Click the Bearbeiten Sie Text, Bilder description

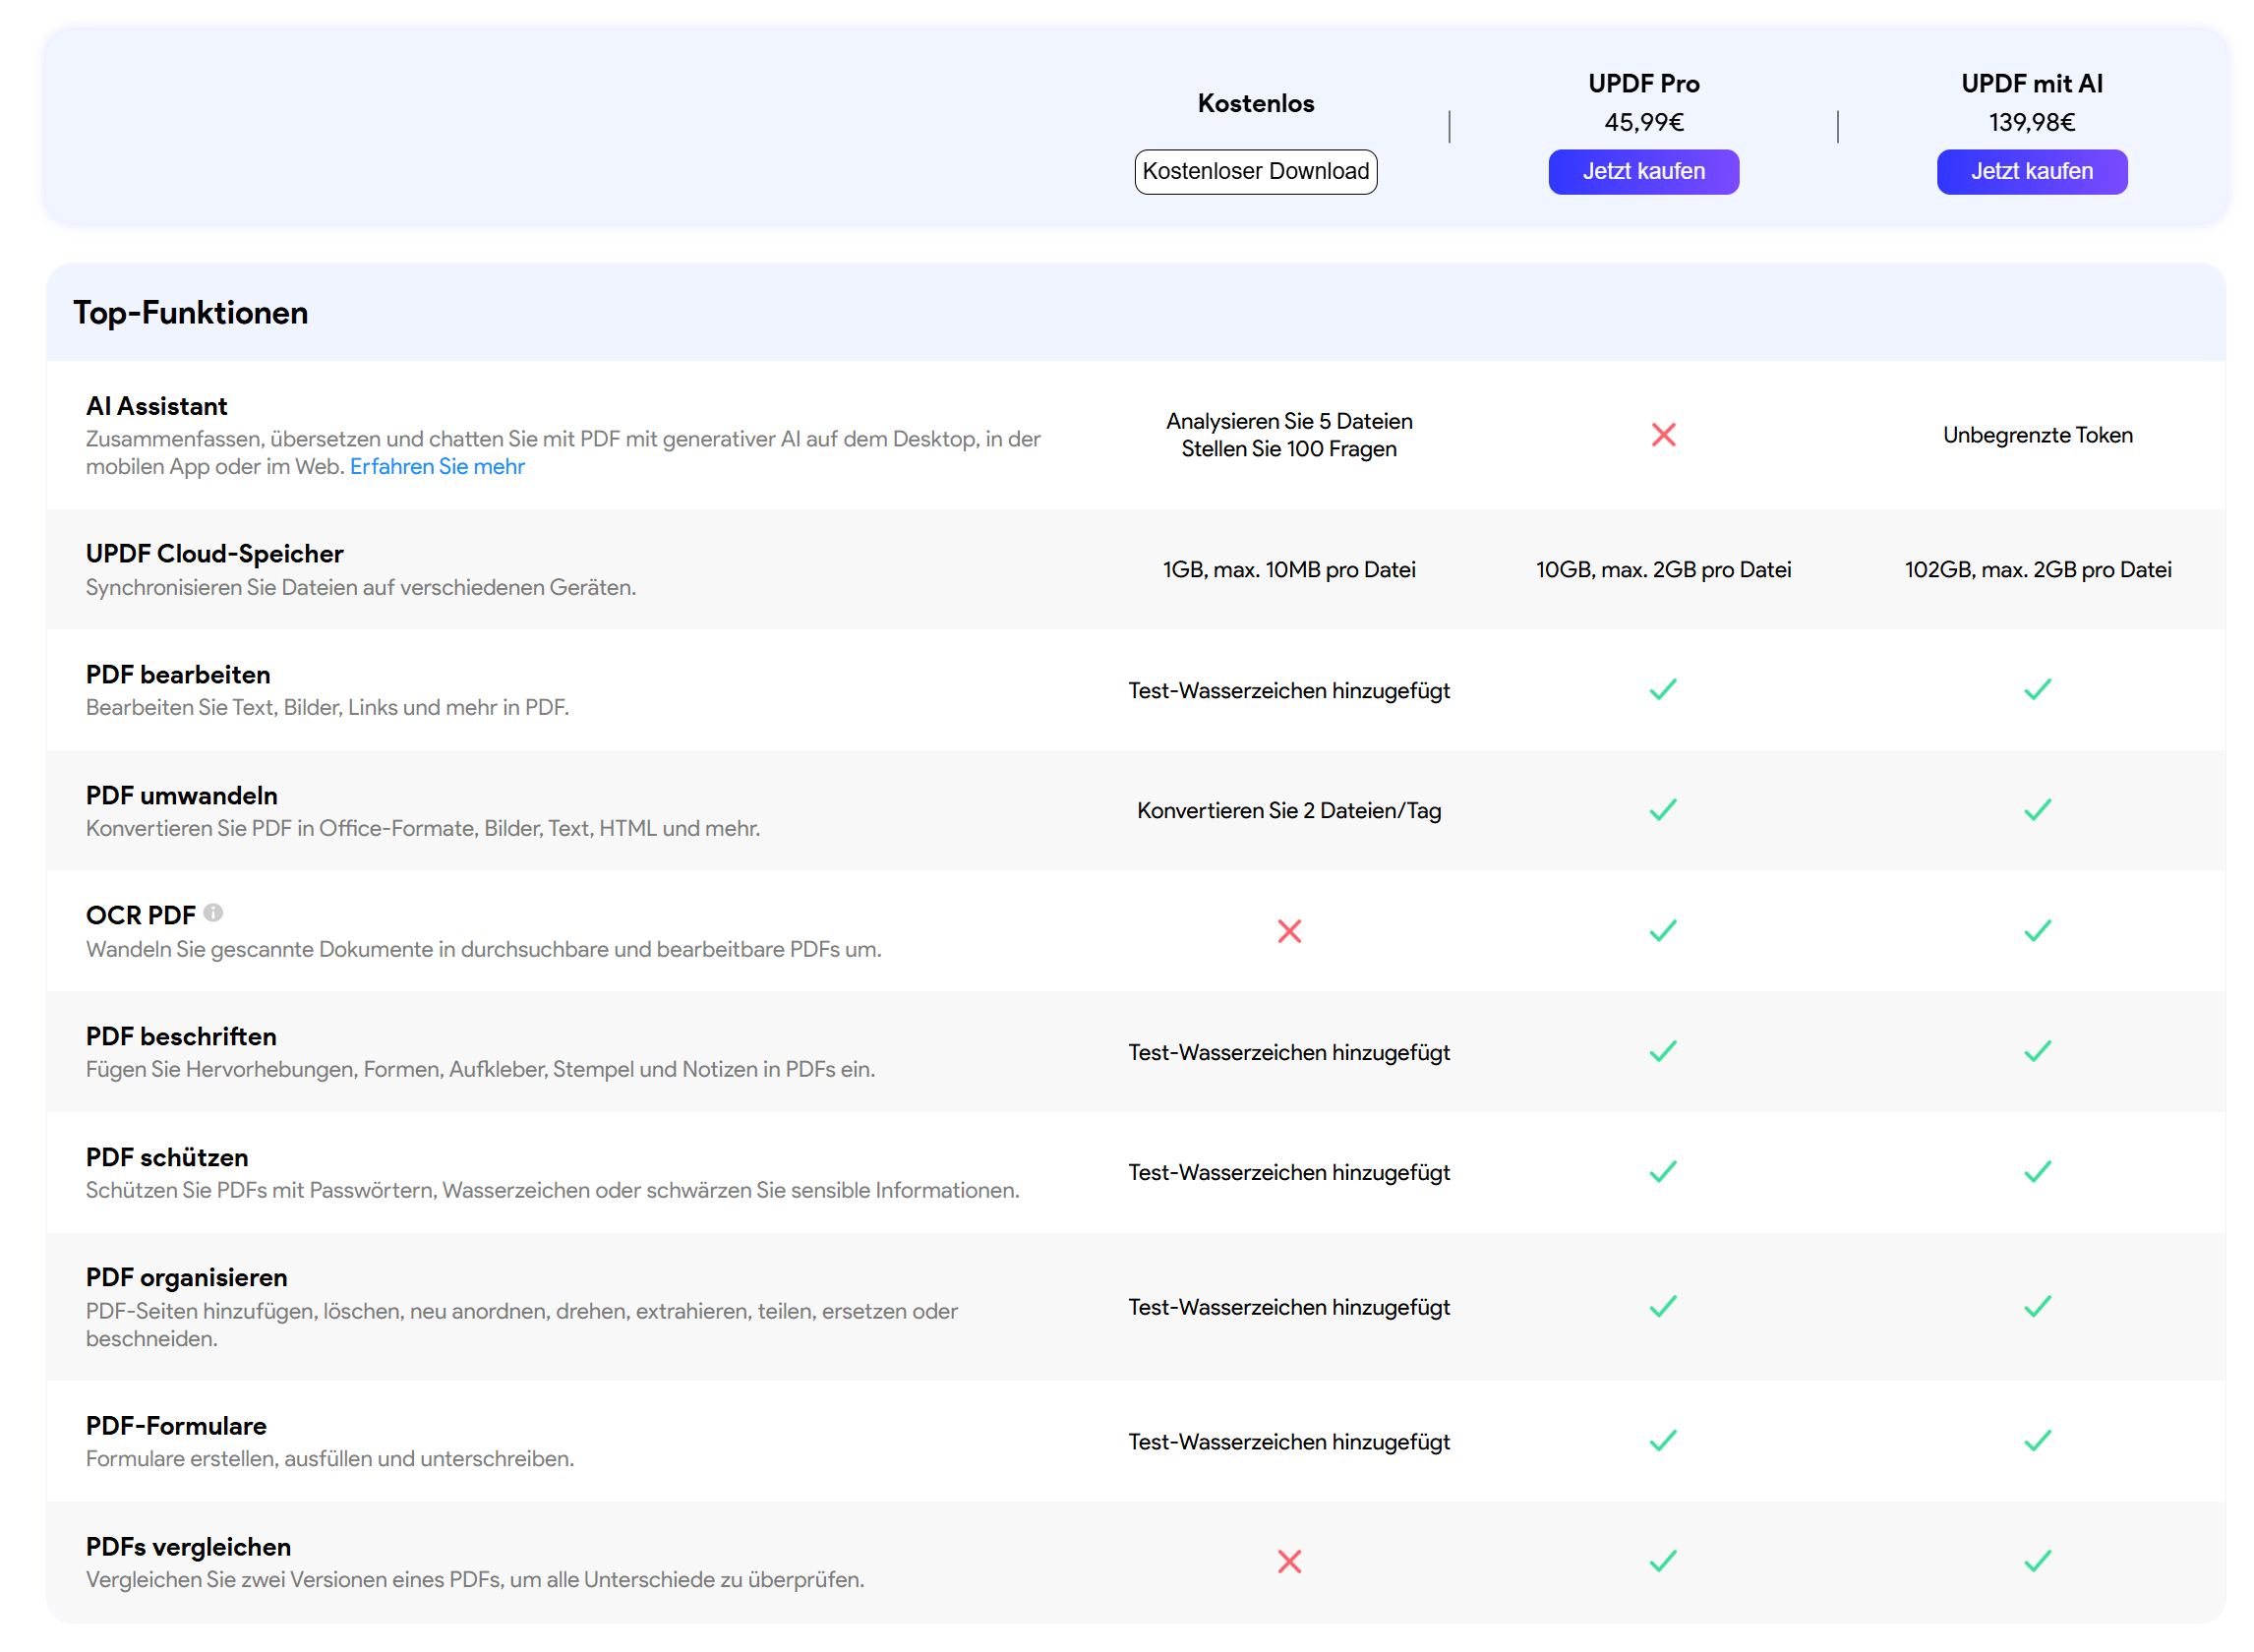pyautogui.click(x=327, y=707)
